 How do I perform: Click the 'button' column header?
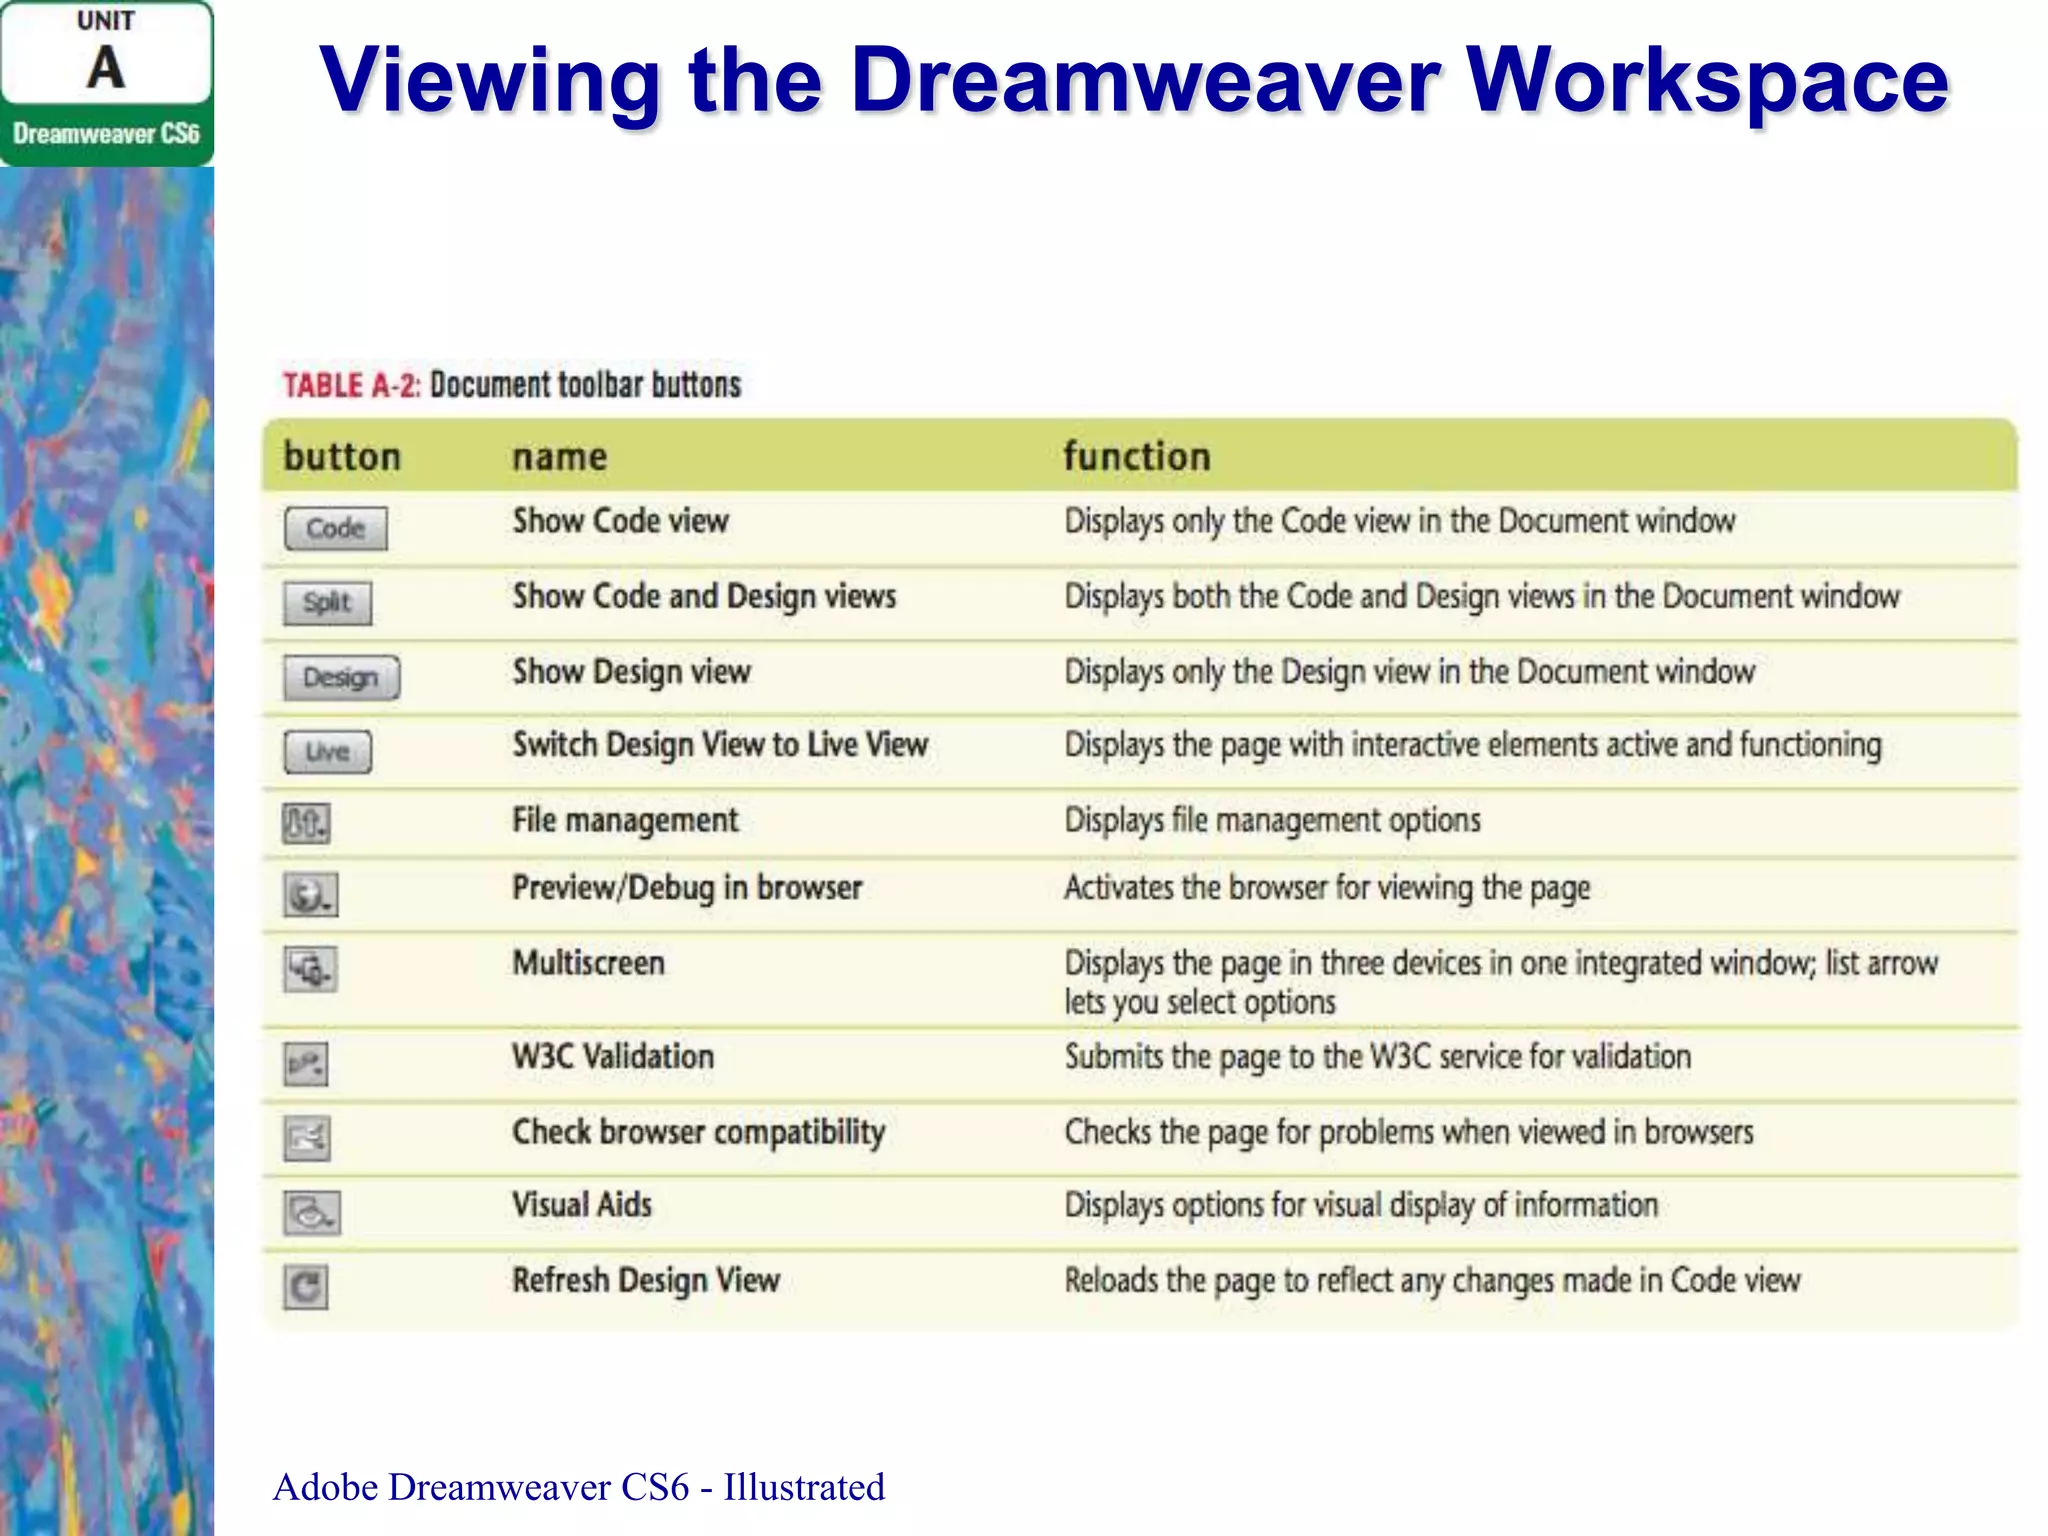pyautogui.click(x=342, y=456)
